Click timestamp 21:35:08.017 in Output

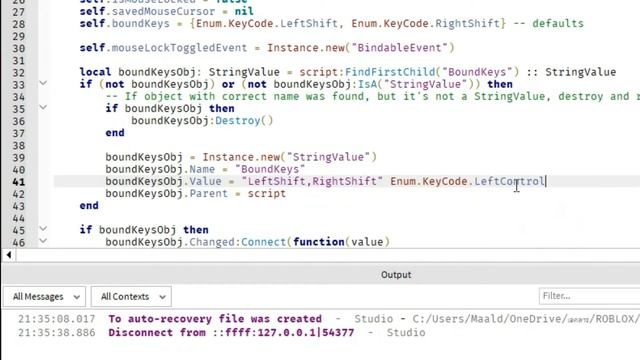[x=56, y=319]
